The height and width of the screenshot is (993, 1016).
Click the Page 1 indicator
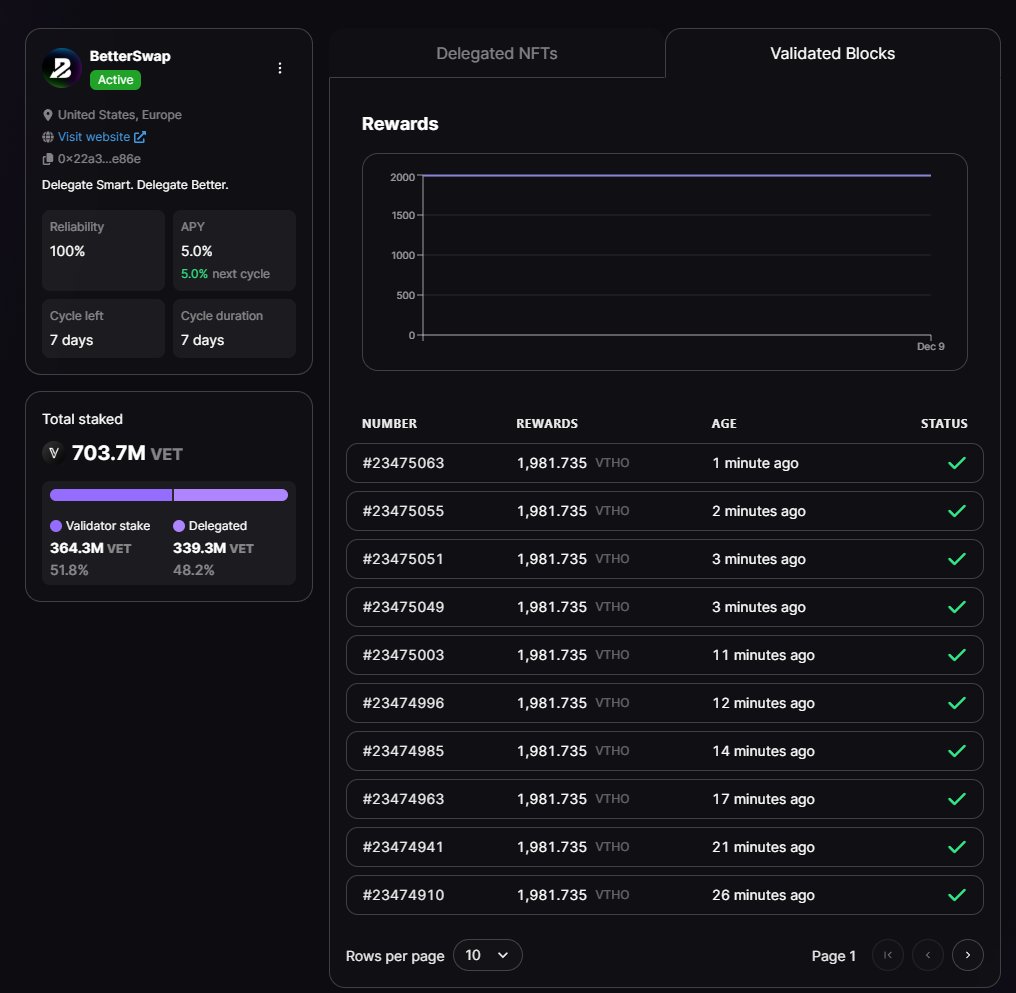(x=833, y=955)
